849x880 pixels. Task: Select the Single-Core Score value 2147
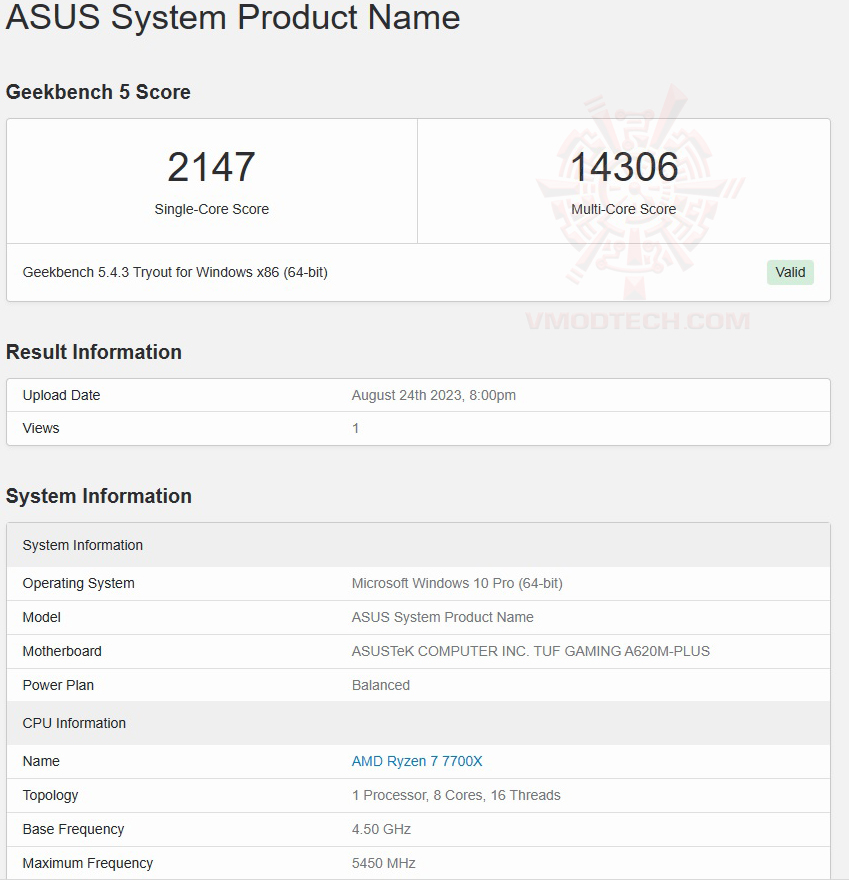211,167
